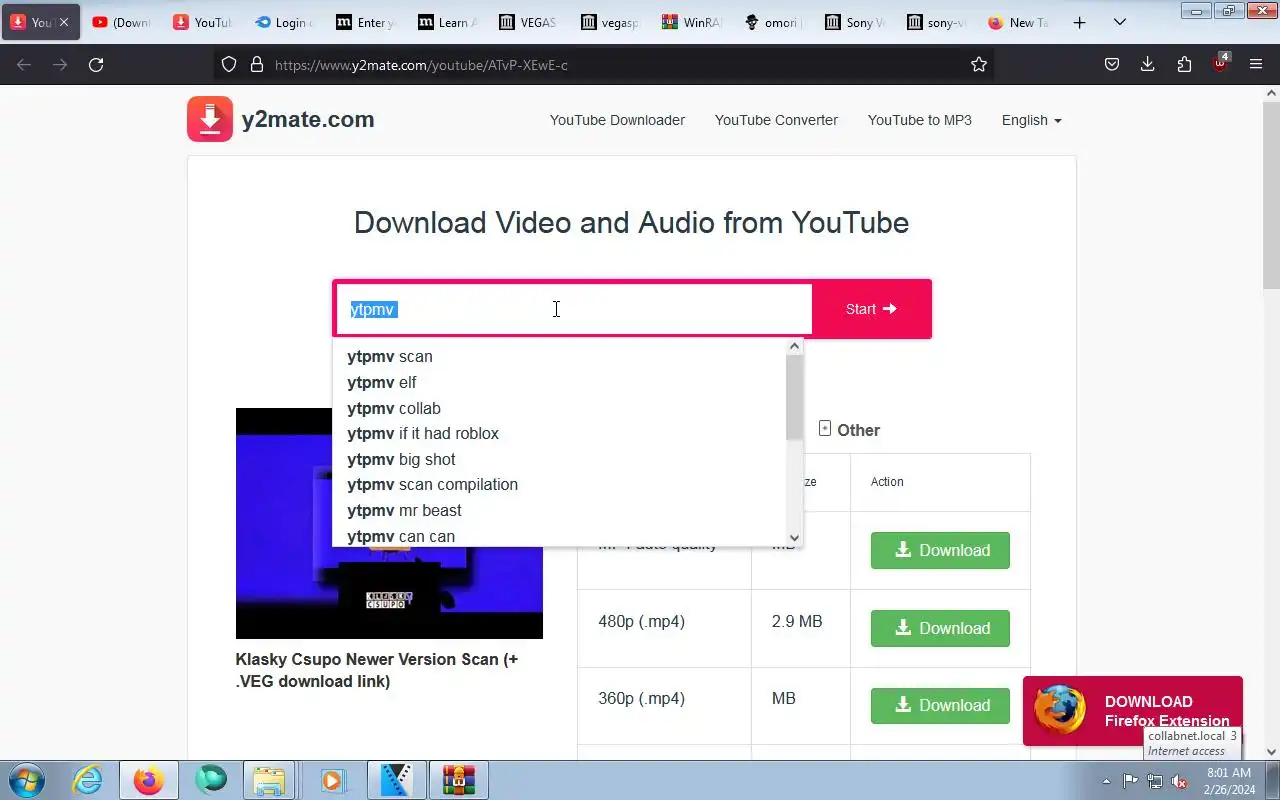1280x800 pixels.
Task: Click the network tray icon
Action: pyautogui.click(x=1154, y=781)
